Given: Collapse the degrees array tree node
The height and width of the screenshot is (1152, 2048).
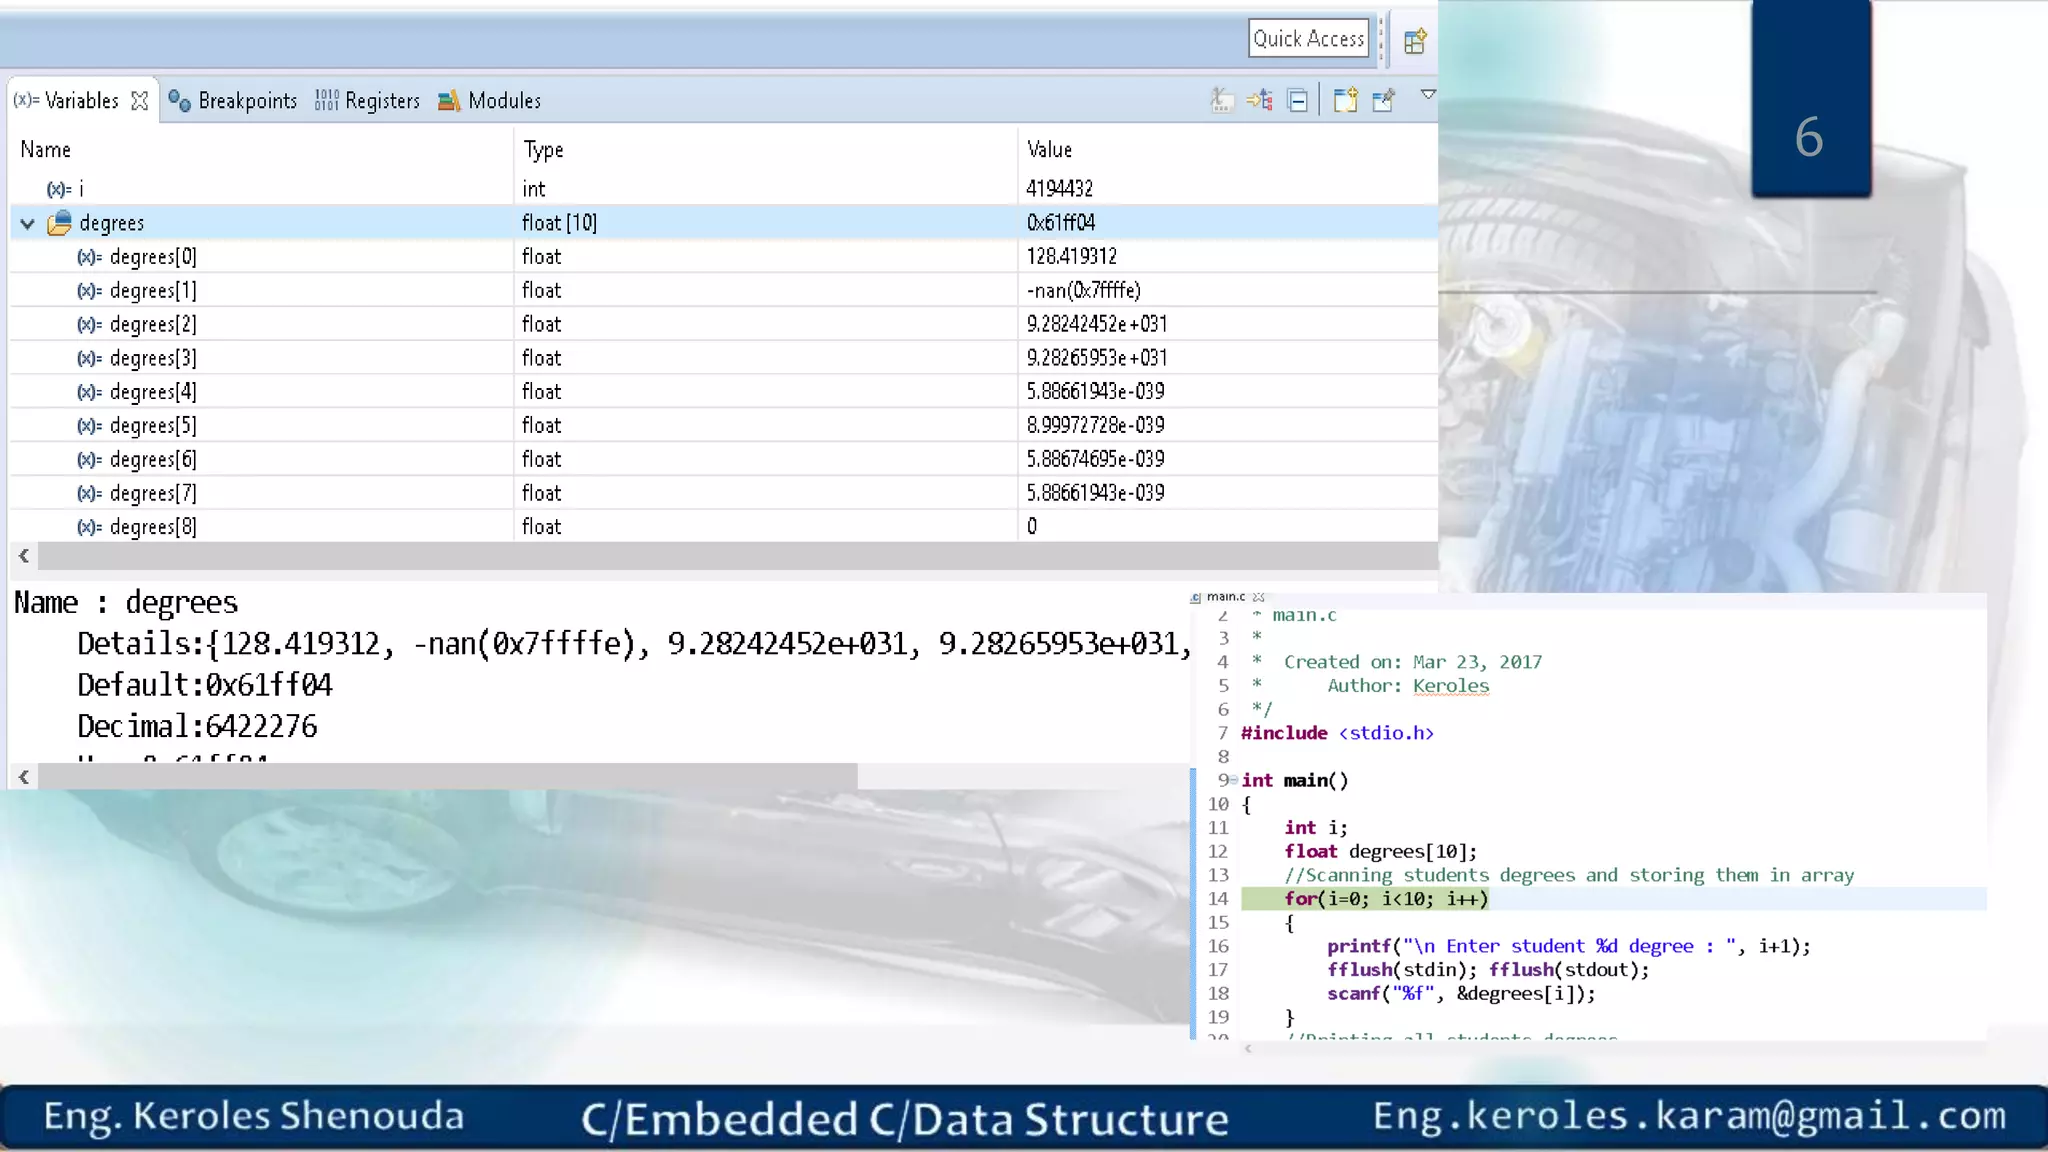Looking at the screenshot, I should [28, 224].
